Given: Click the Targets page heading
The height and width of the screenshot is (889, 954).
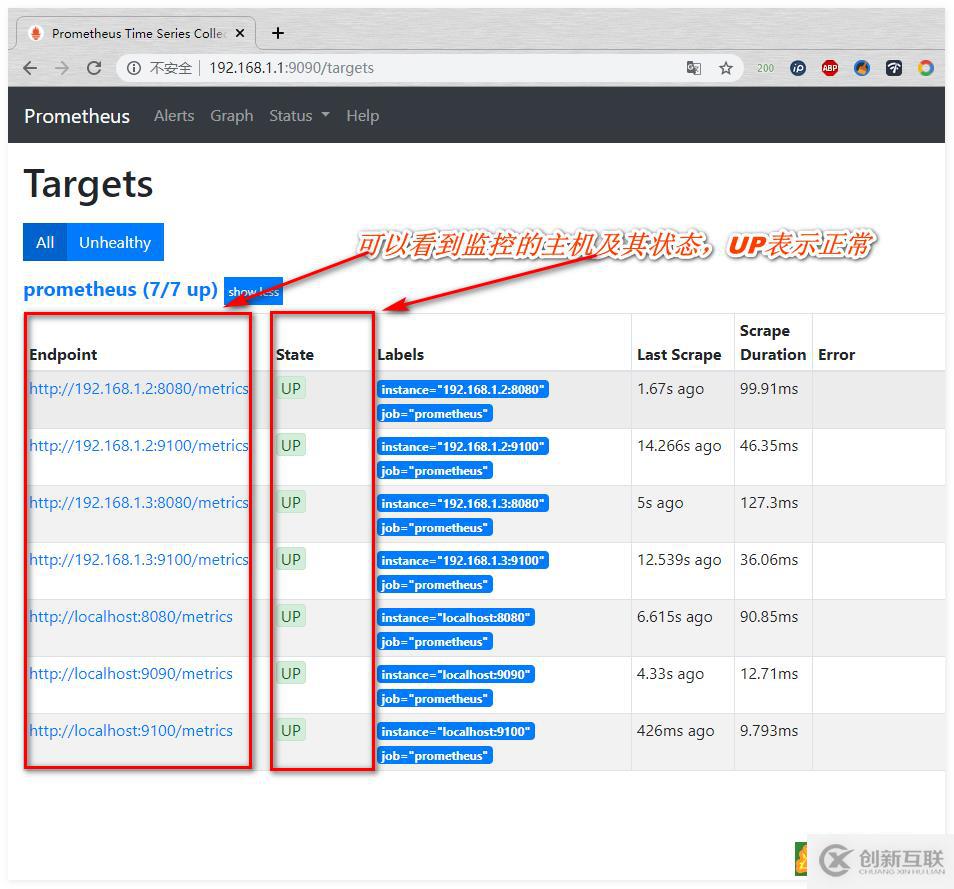Looking at the screenshot, I should (x=88, y=184).
